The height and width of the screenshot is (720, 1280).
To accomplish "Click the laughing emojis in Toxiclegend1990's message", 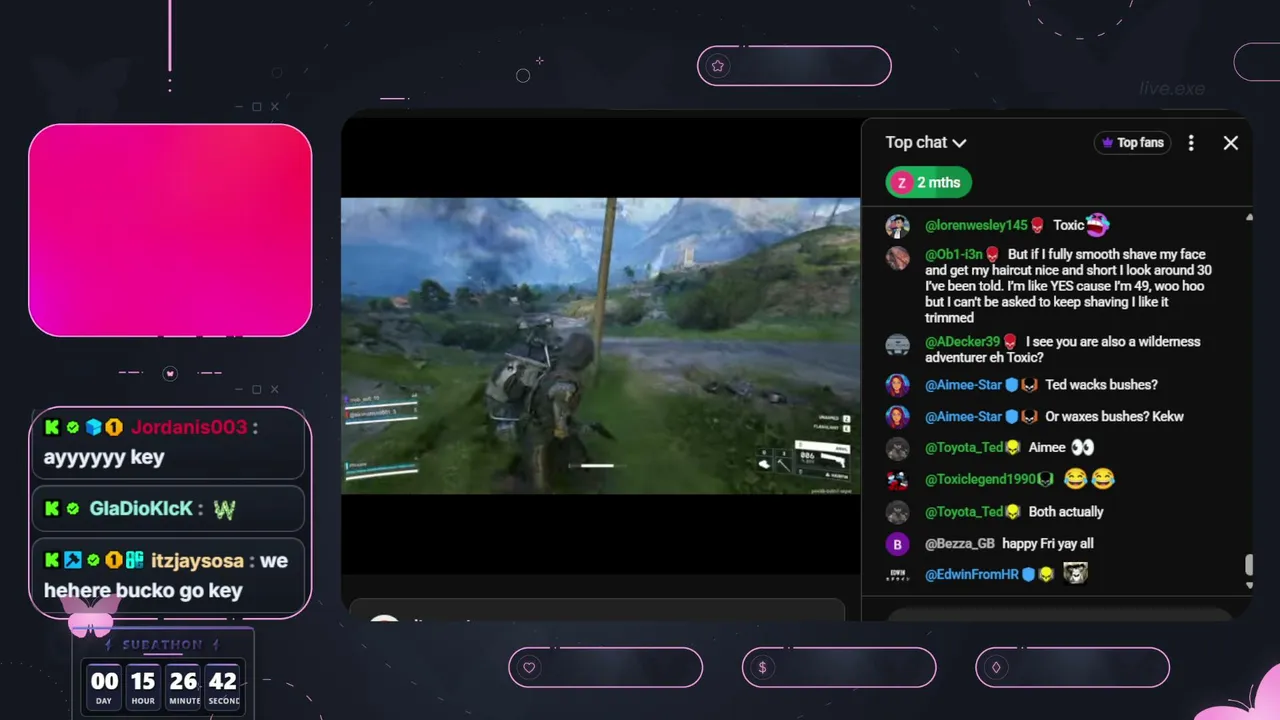I will click(1089, 480).
